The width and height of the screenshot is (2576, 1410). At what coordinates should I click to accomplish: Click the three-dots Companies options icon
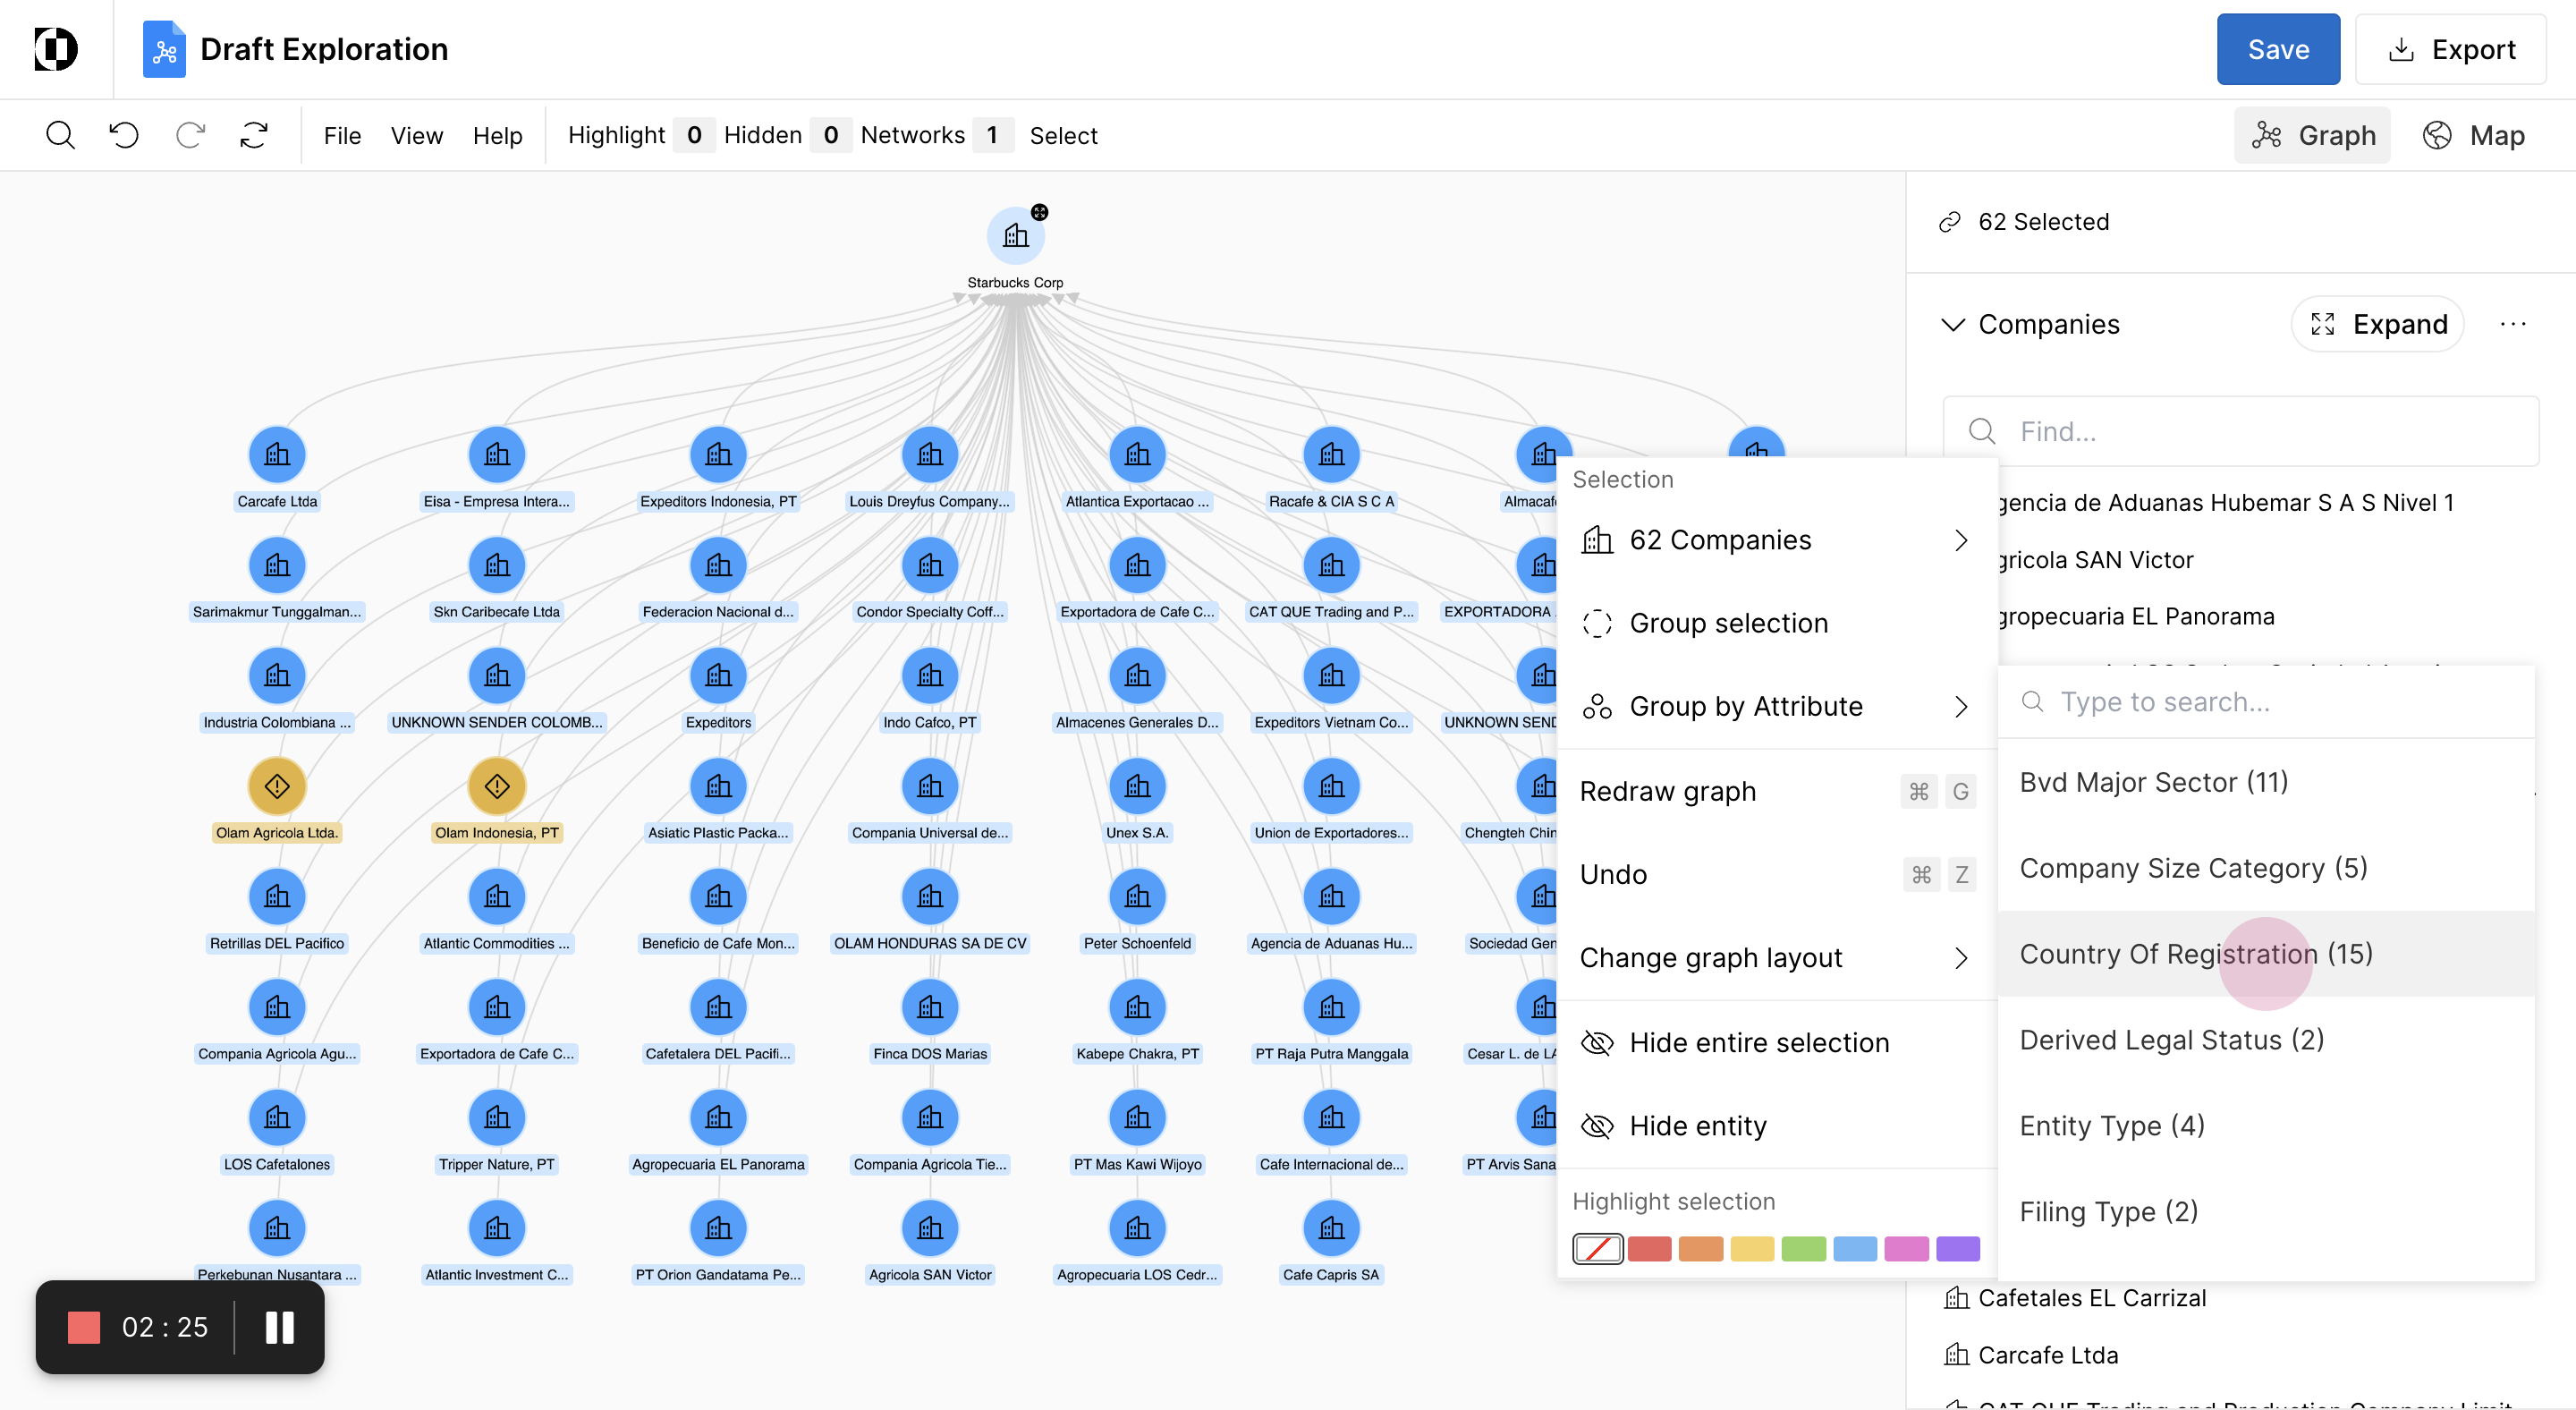[2512, 324]
